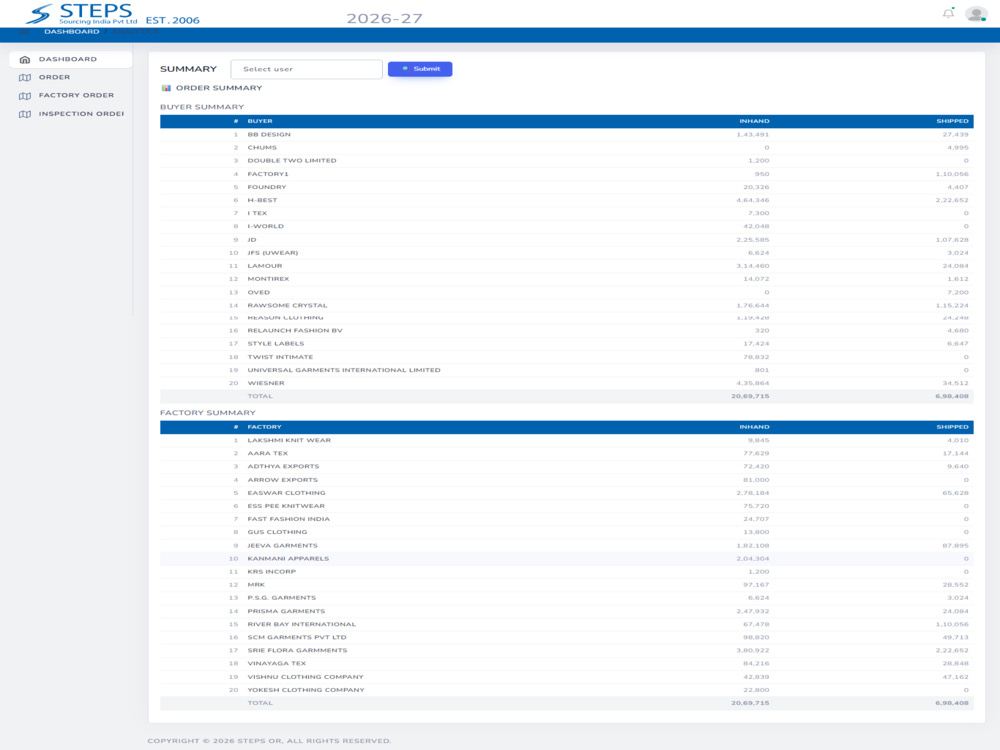
Task: Select the H-BEST buyer row
Action: point(566,200)
